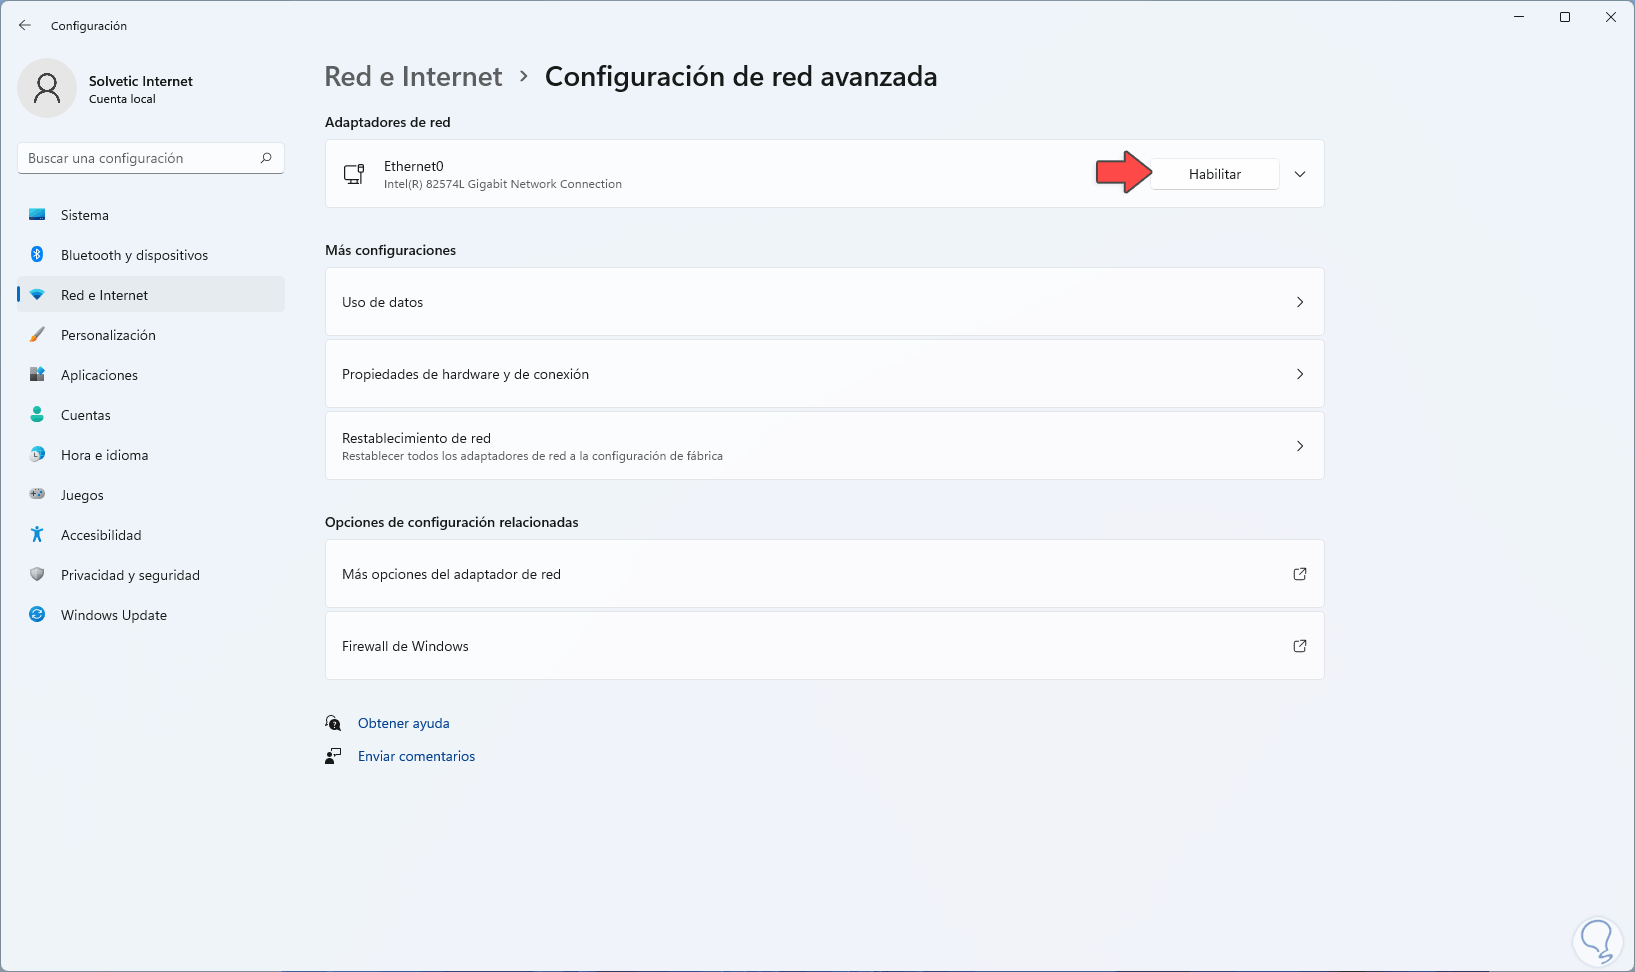Click the Accesibilidad figure icon

(37, 535)
